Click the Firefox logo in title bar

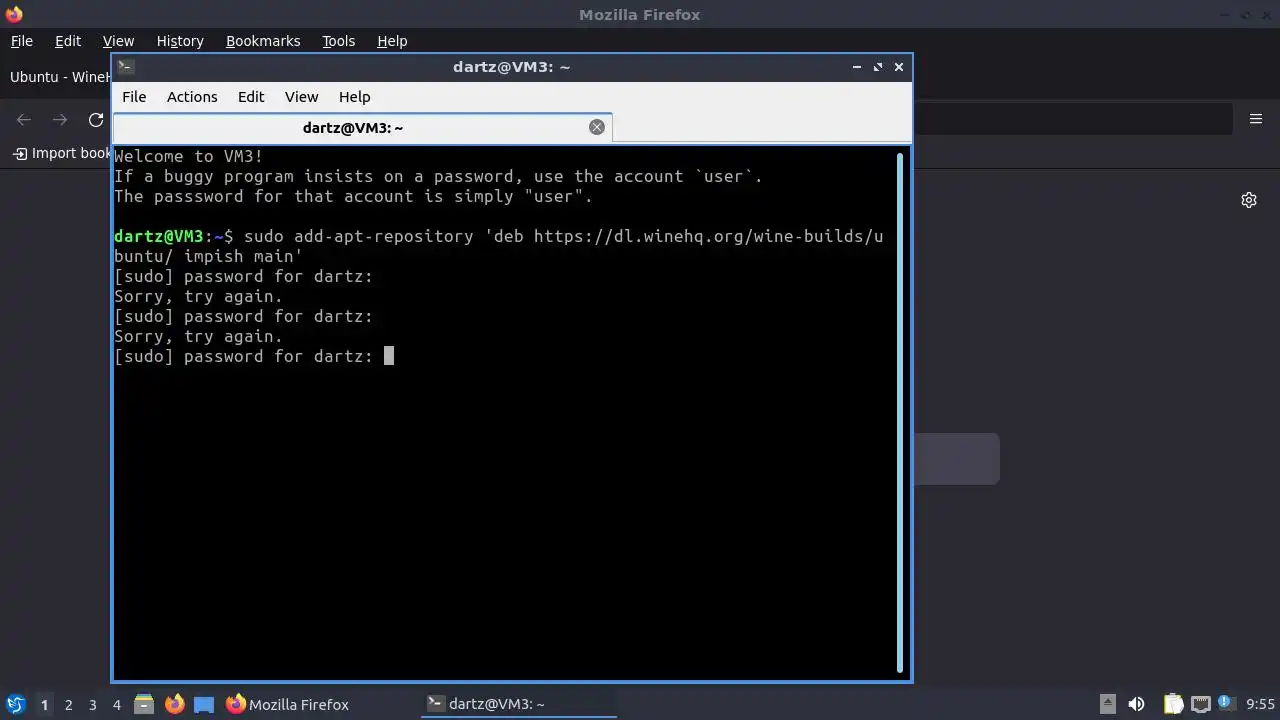[14, 14]
